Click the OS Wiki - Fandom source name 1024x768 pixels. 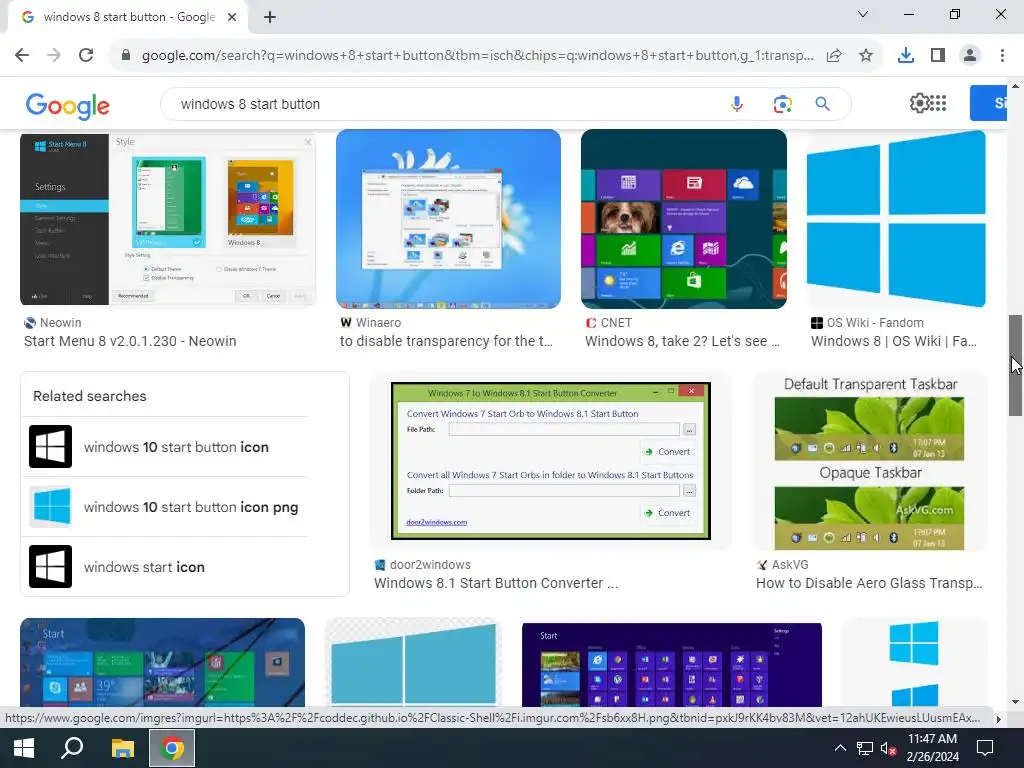coord(875,323)
